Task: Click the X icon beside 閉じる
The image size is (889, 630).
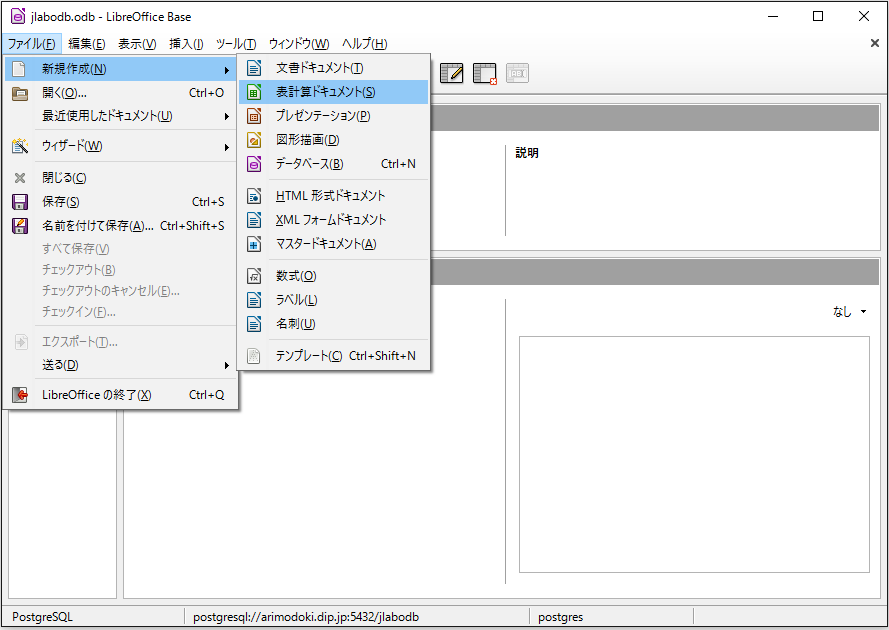Action: point(20,178)
